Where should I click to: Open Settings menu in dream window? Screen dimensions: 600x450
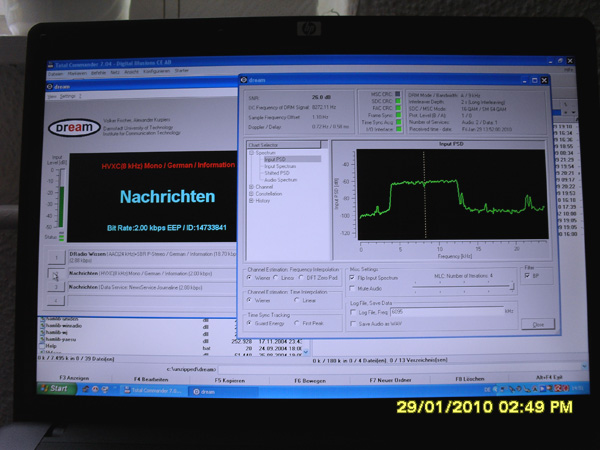(67, 96)
